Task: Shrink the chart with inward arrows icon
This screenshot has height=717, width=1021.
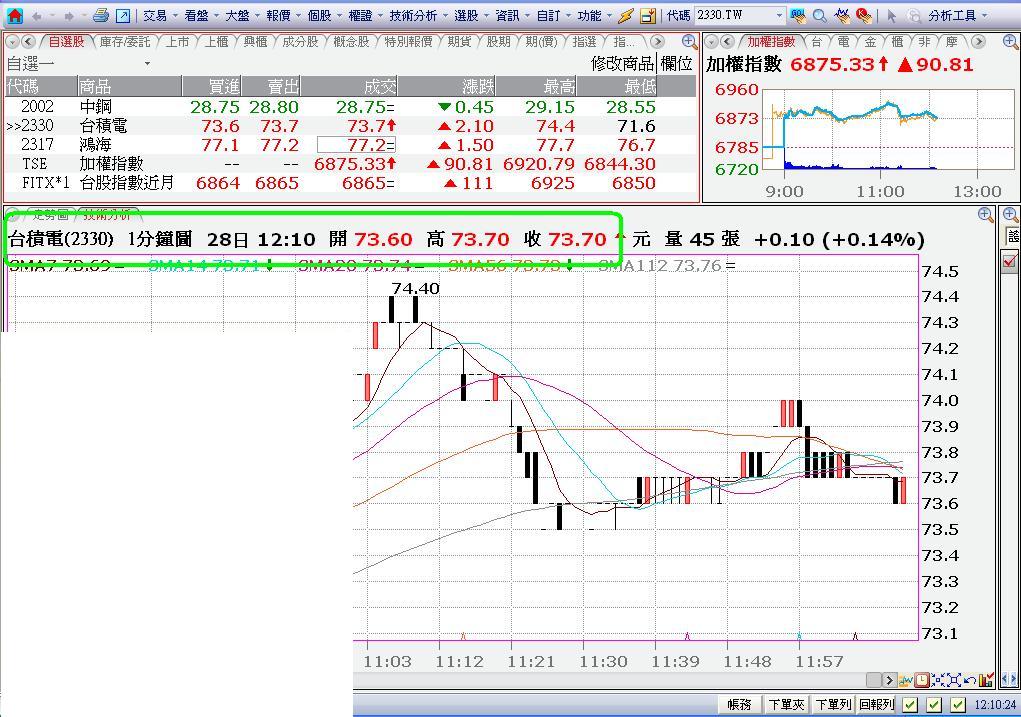Action: (x=938, y=681)
